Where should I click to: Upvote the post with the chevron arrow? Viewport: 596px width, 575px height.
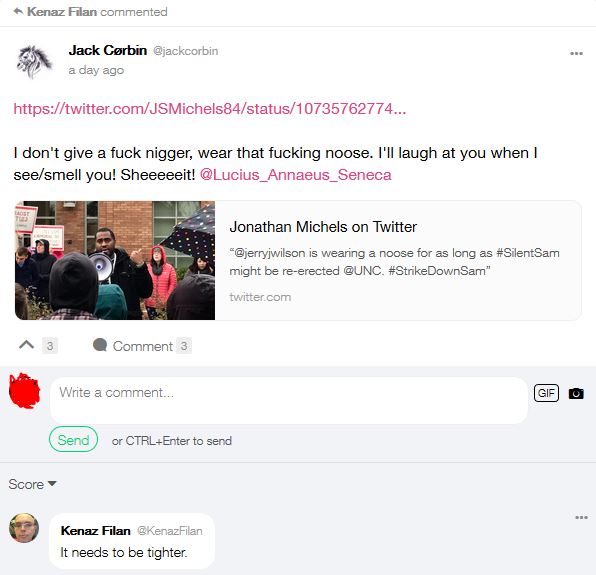(27, 345)
